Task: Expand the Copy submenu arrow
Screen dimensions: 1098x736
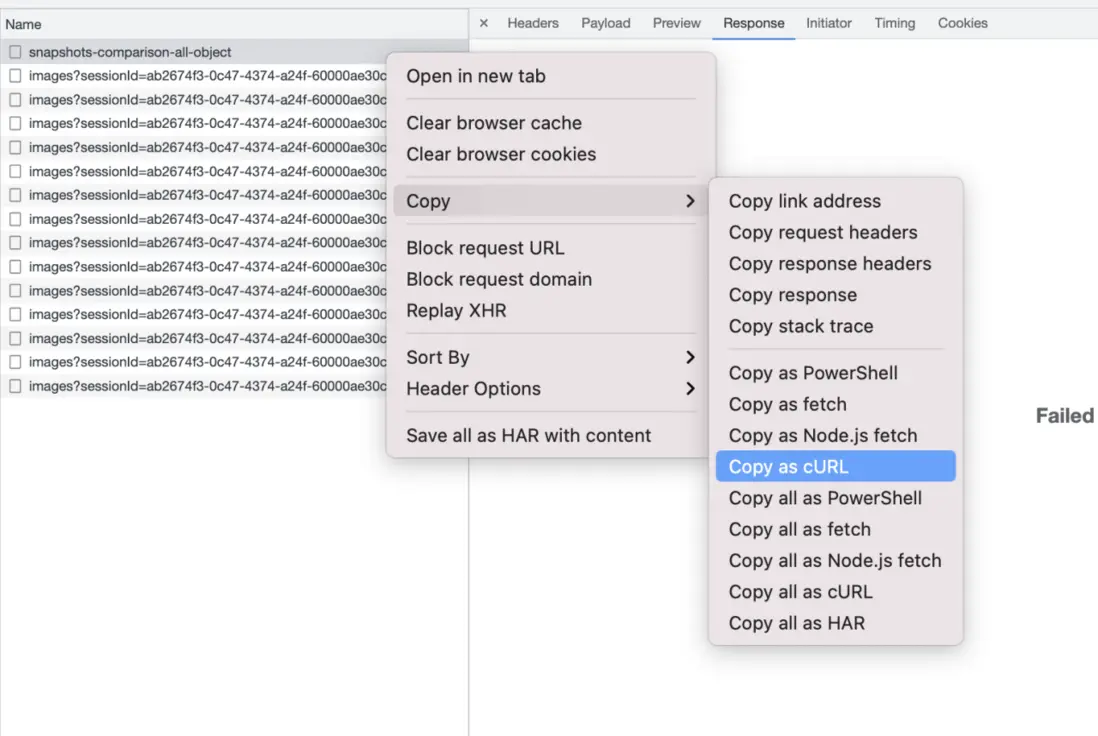Action: click(x=690, y=201)
